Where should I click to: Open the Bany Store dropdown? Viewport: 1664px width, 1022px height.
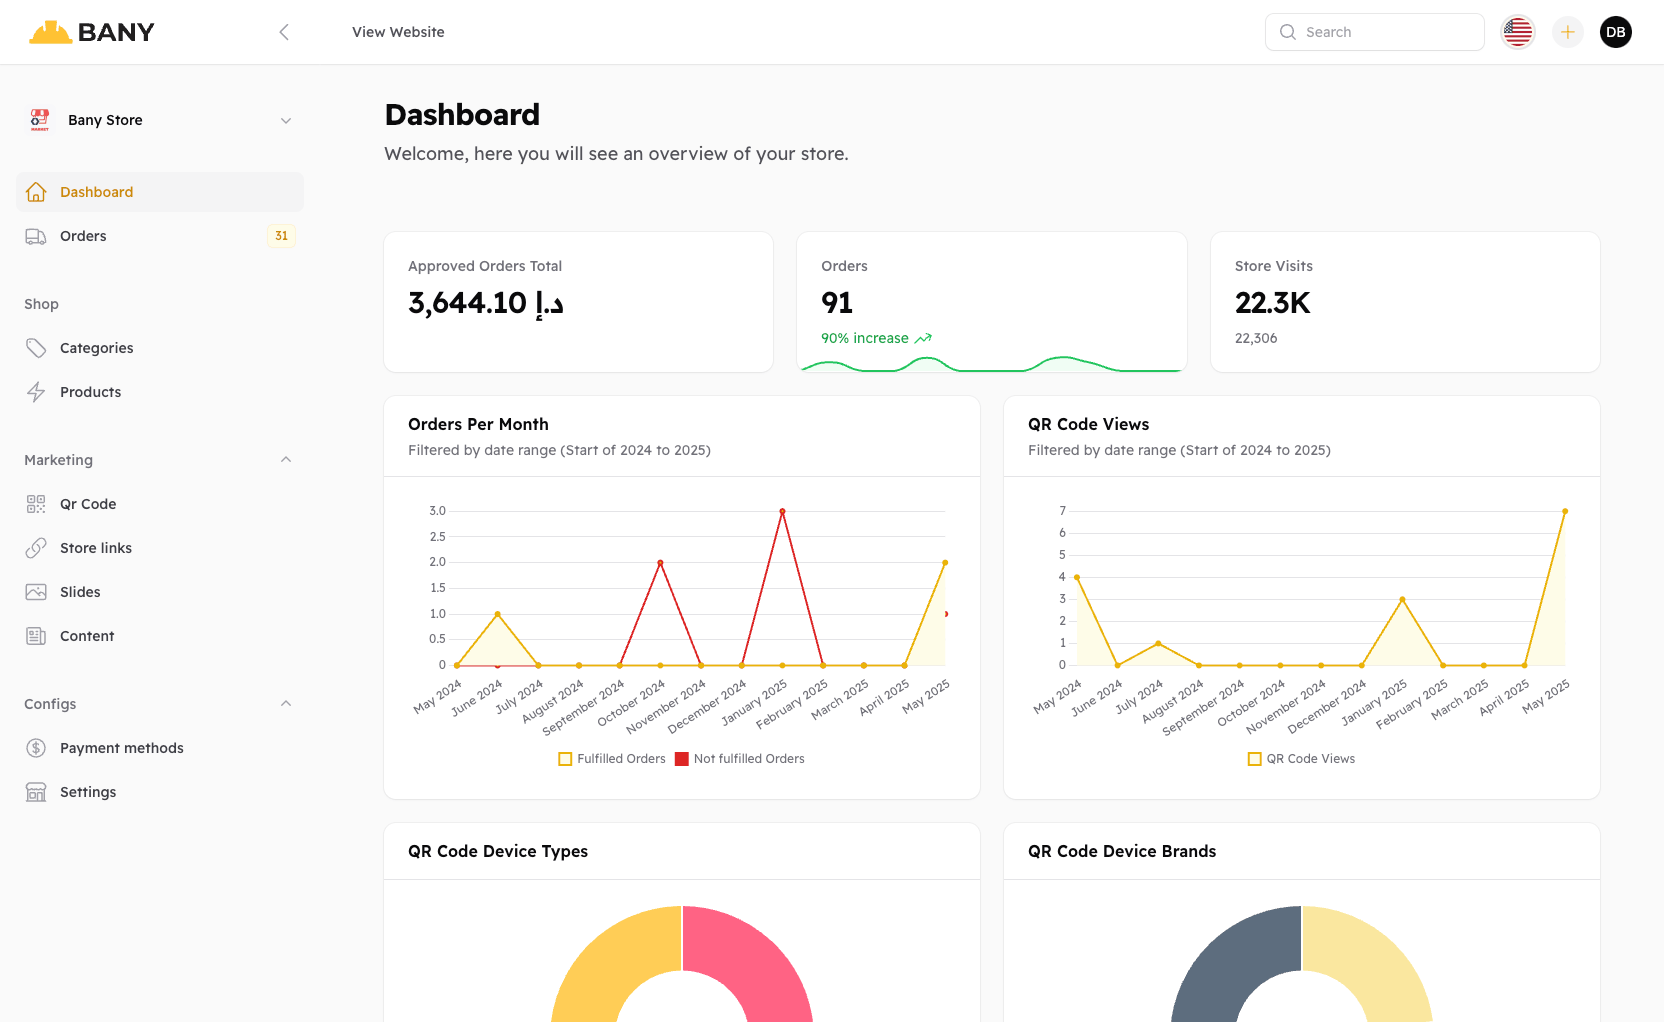[160, 120]
